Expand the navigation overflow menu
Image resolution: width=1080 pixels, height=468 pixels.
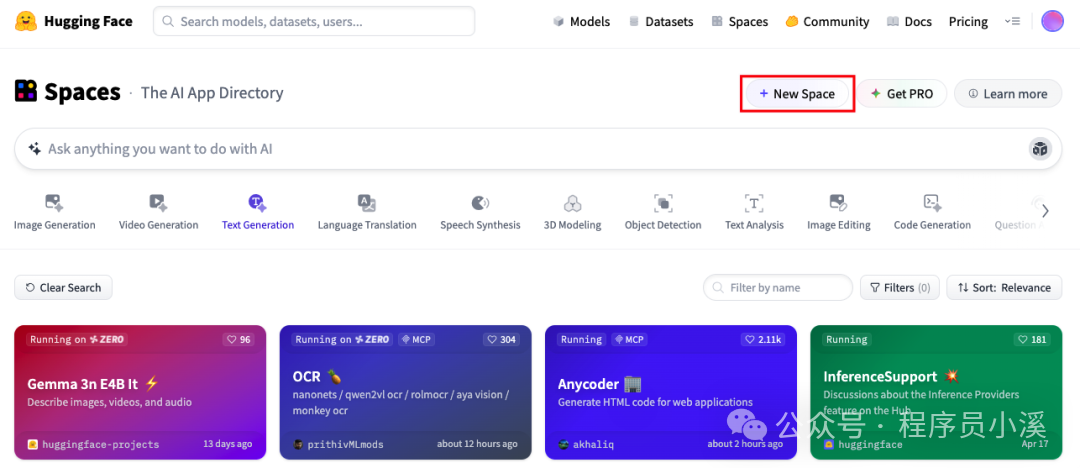tap(1013, 21)
